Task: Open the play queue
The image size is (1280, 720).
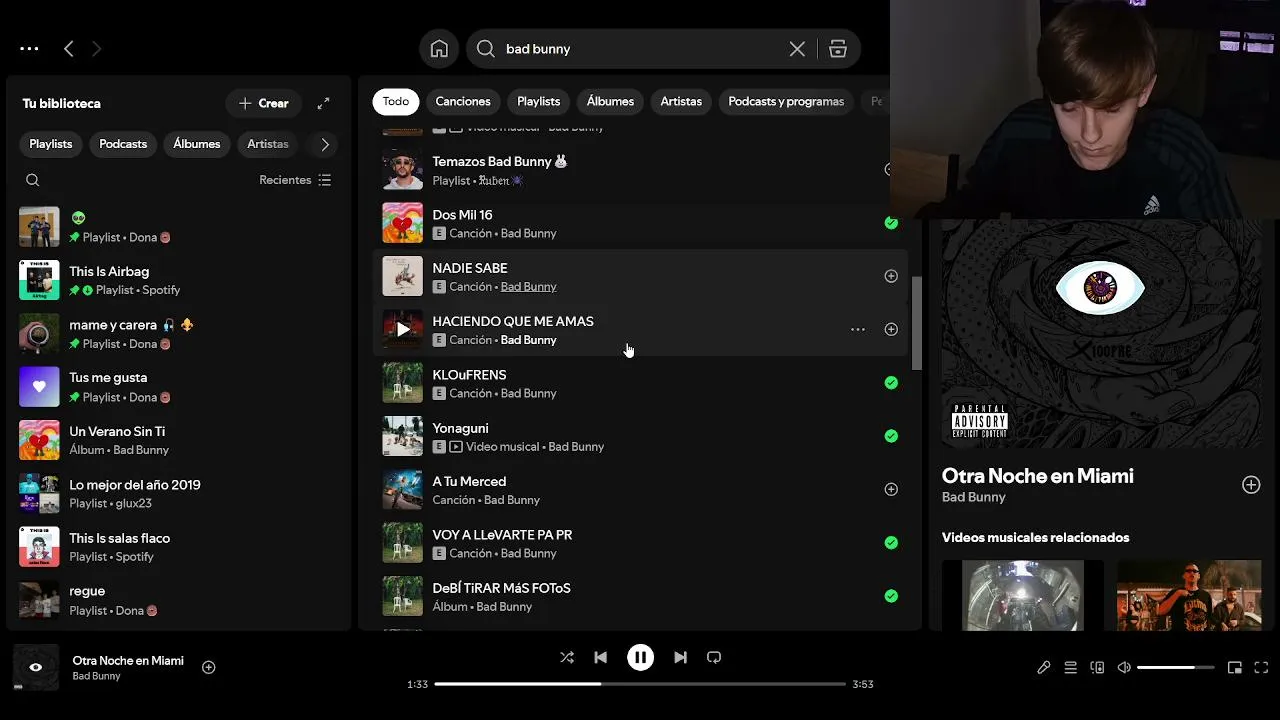Action: coord(1071,667)
